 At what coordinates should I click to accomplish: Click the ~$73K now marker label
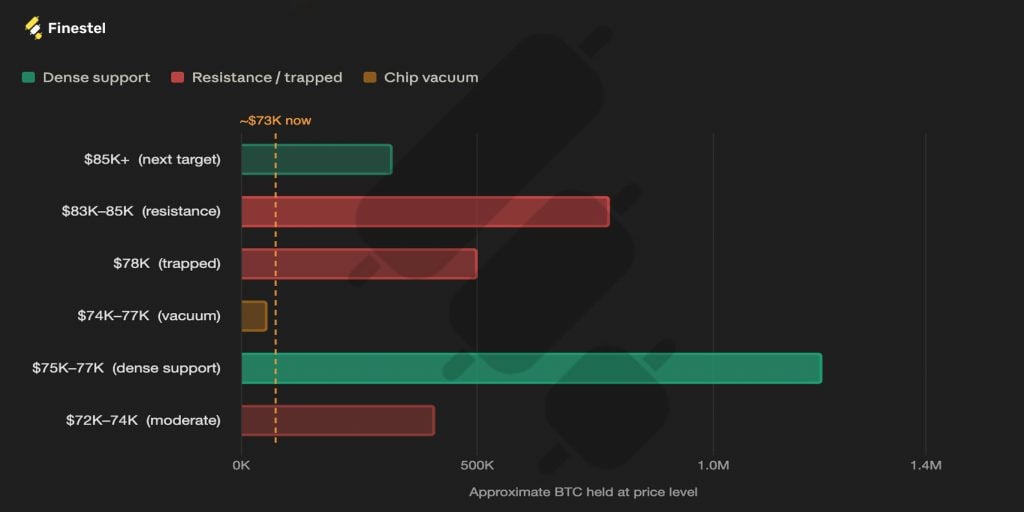tap(275, 121)
